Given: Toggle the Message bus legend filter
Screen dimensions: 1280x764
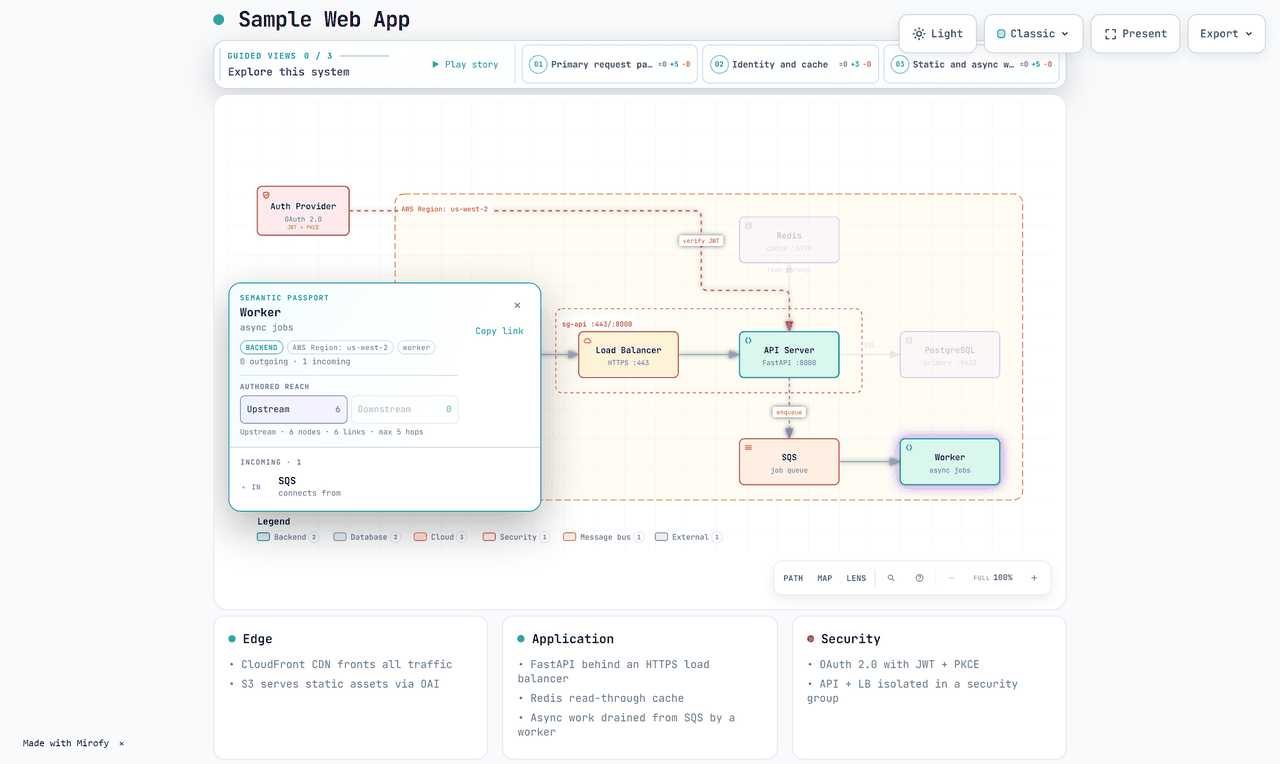Looking at the screenshot, I should [603, 537].
